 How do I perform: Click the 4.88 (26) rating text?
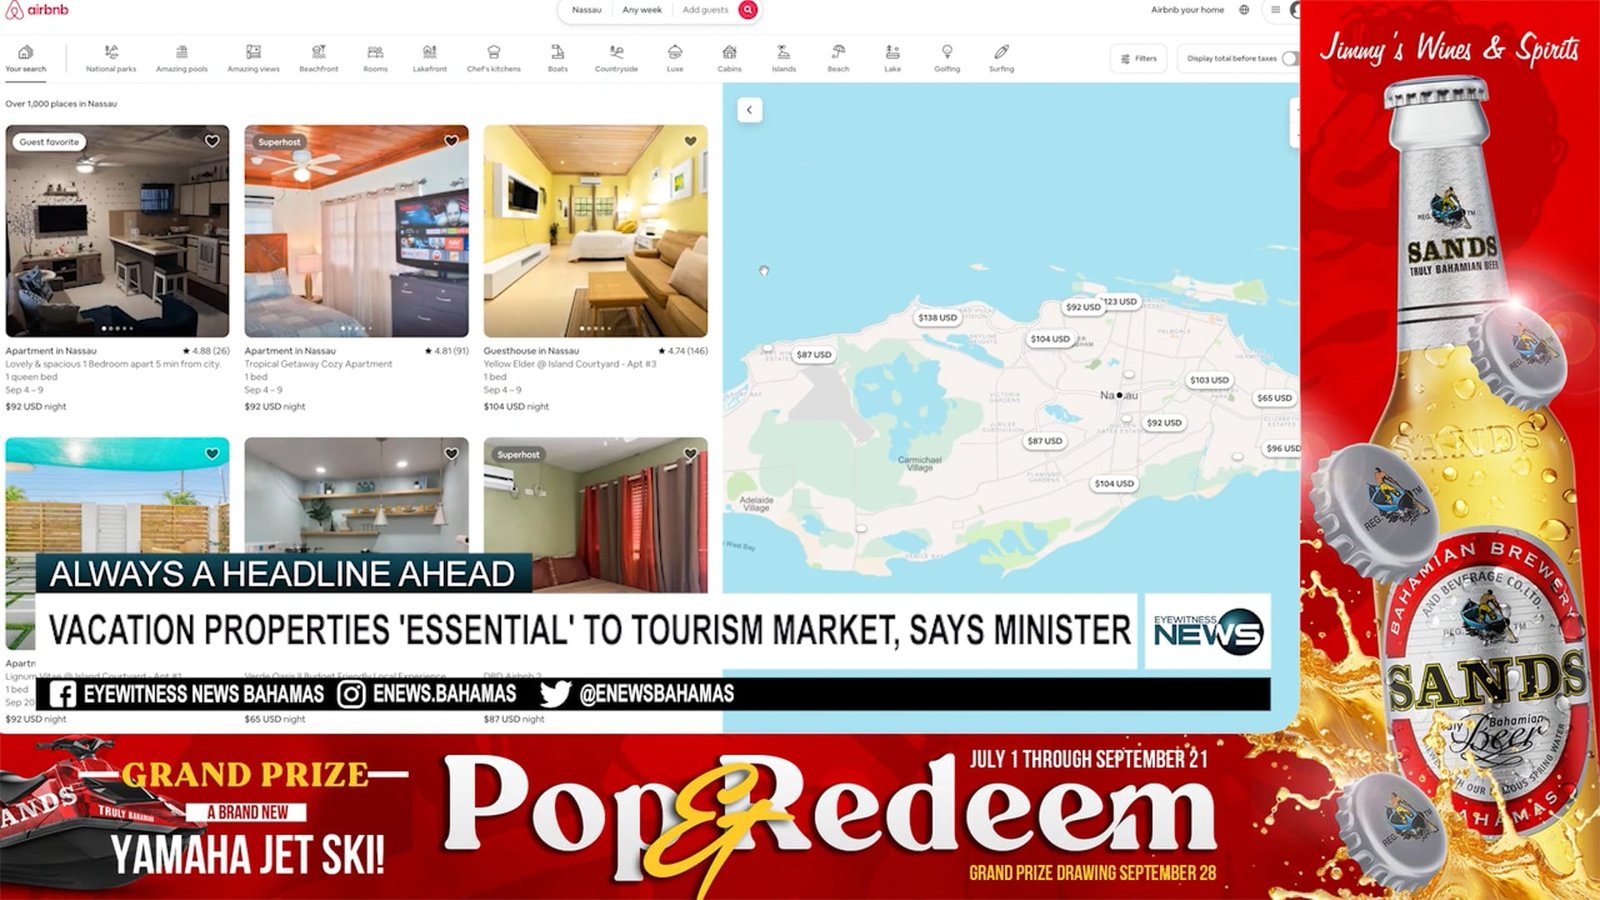coord(206,351)
